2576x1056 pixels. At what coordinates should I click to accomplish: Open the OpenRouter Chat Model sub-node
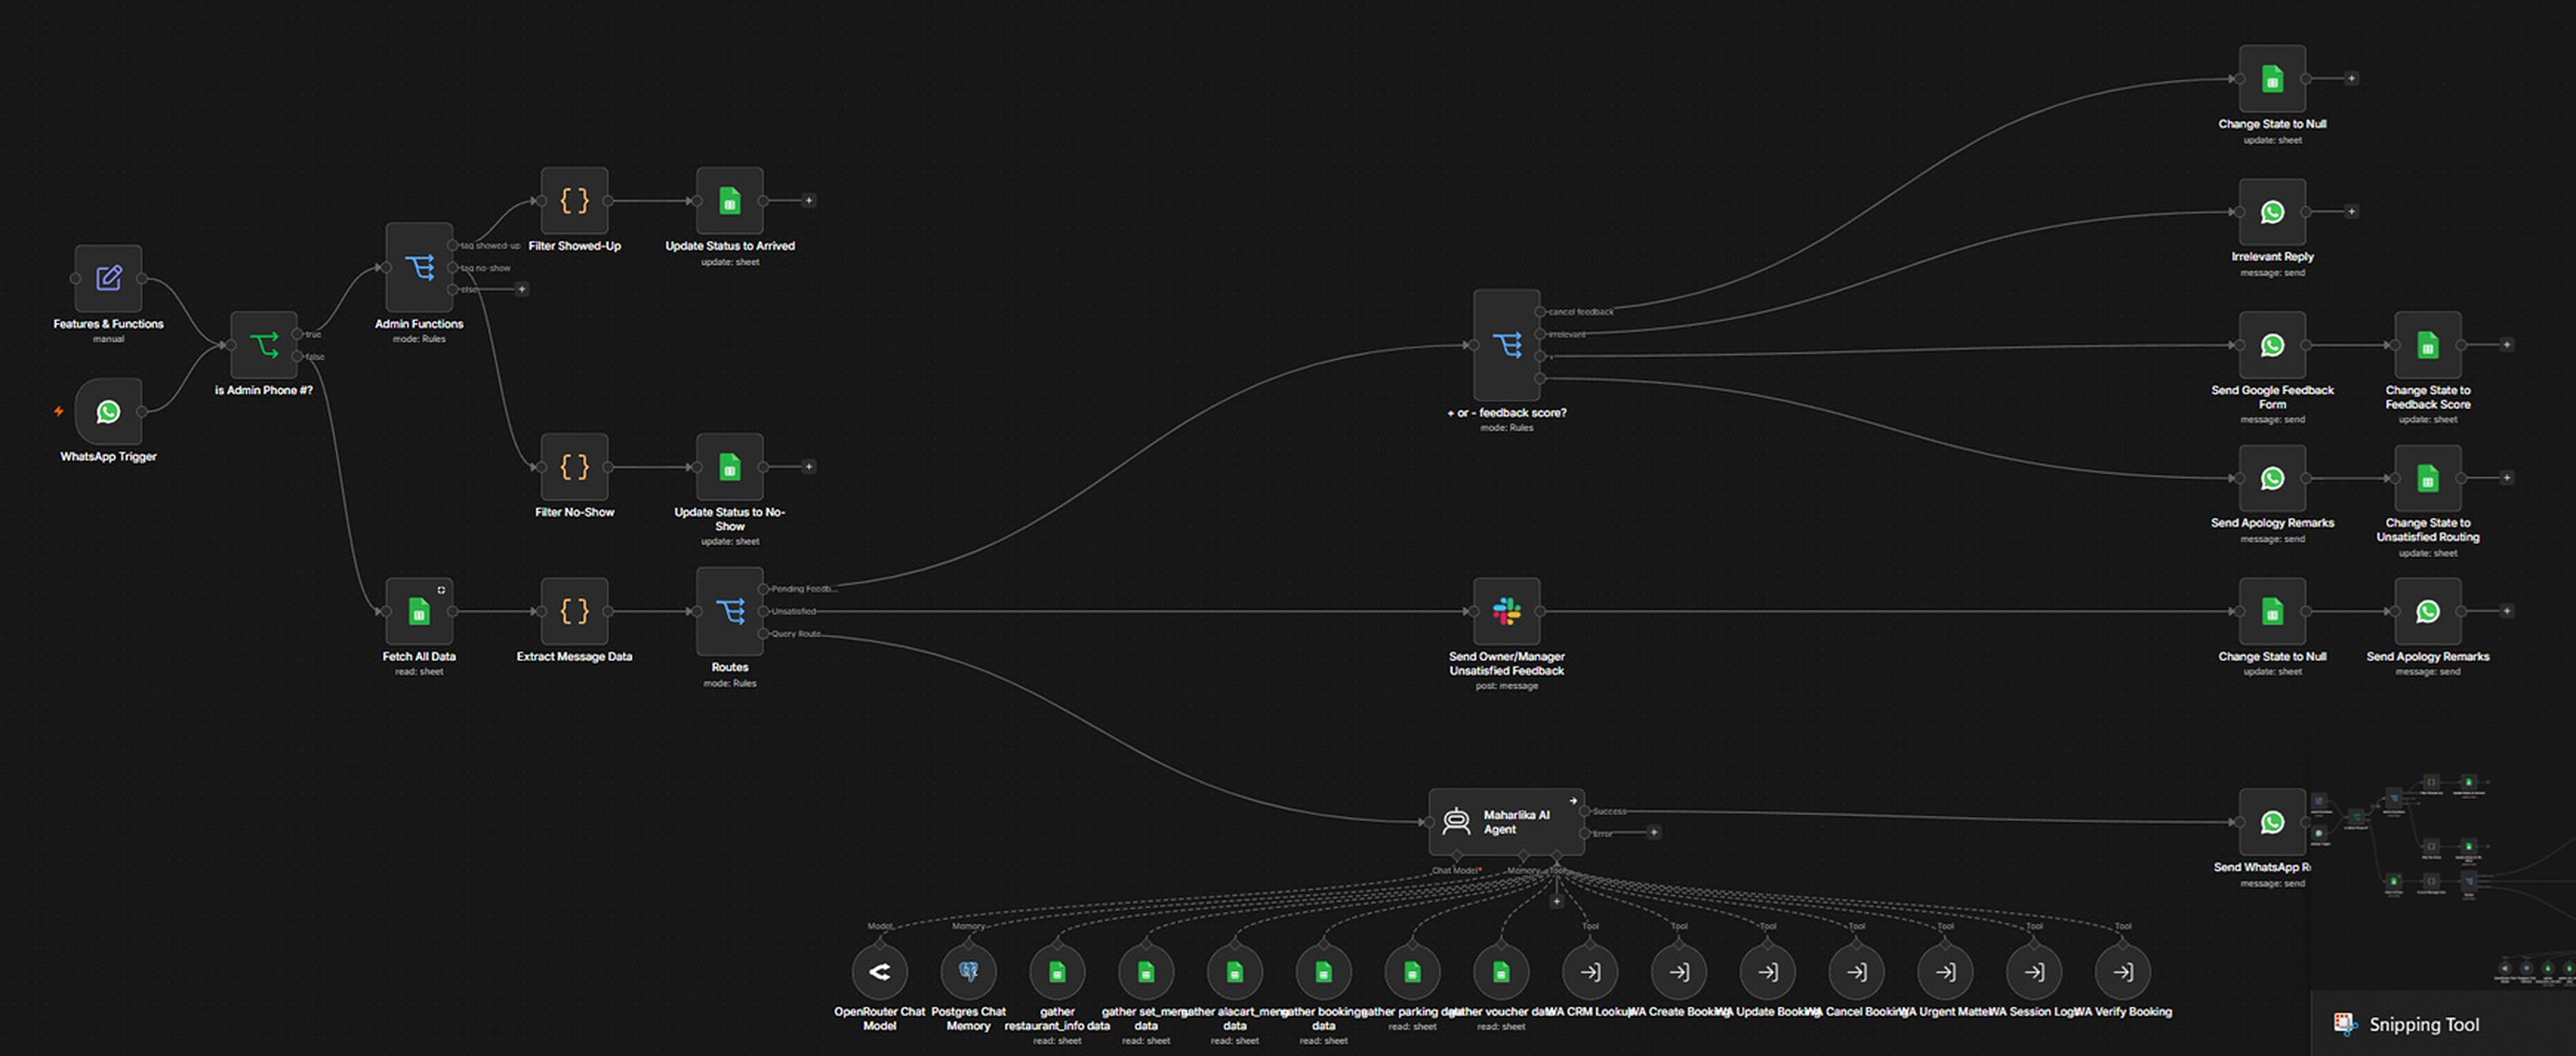coord(879,971)
